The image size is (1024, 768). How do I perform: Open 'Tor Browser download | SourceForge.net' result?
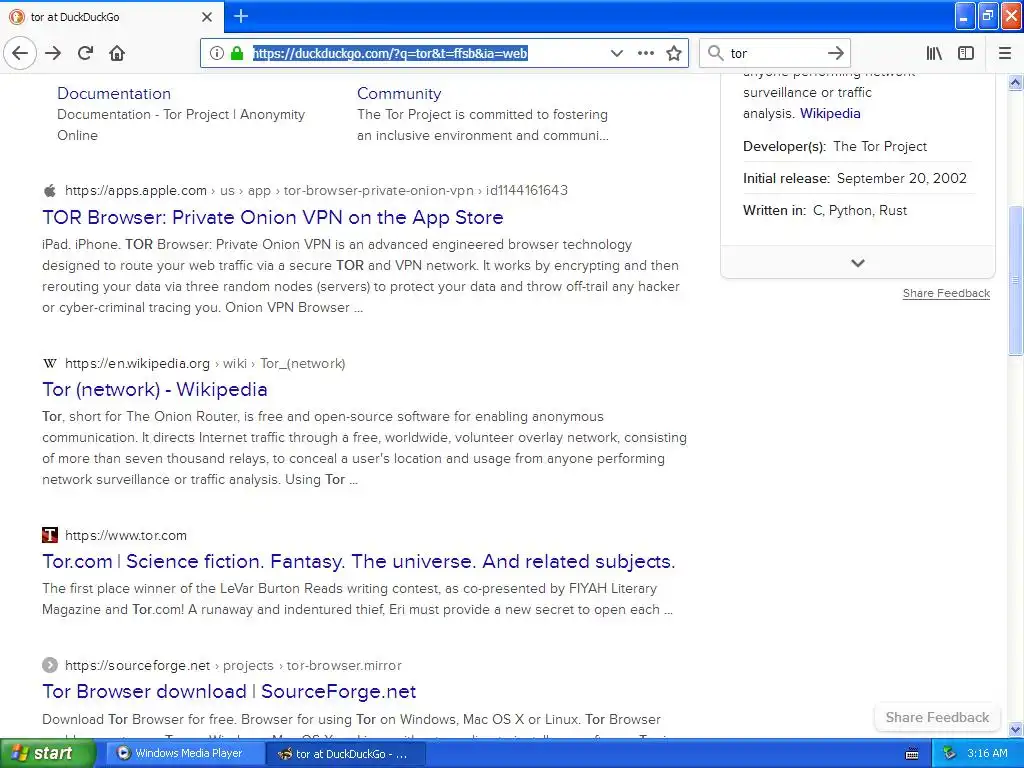point(229,692)
